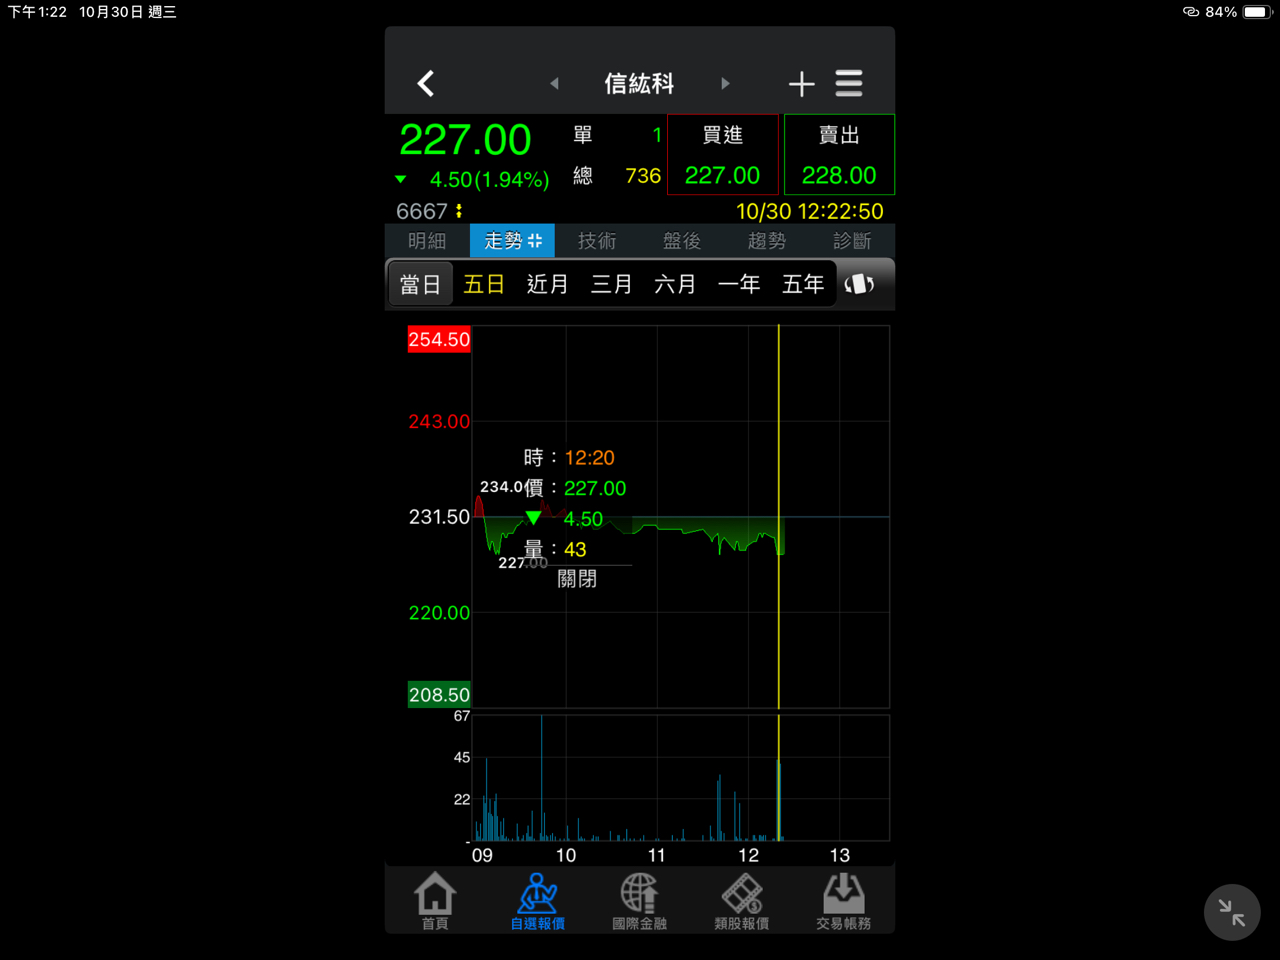Switch to previous stock using the left triangle
Screen dimensions: 1280x960
point(554,84)
